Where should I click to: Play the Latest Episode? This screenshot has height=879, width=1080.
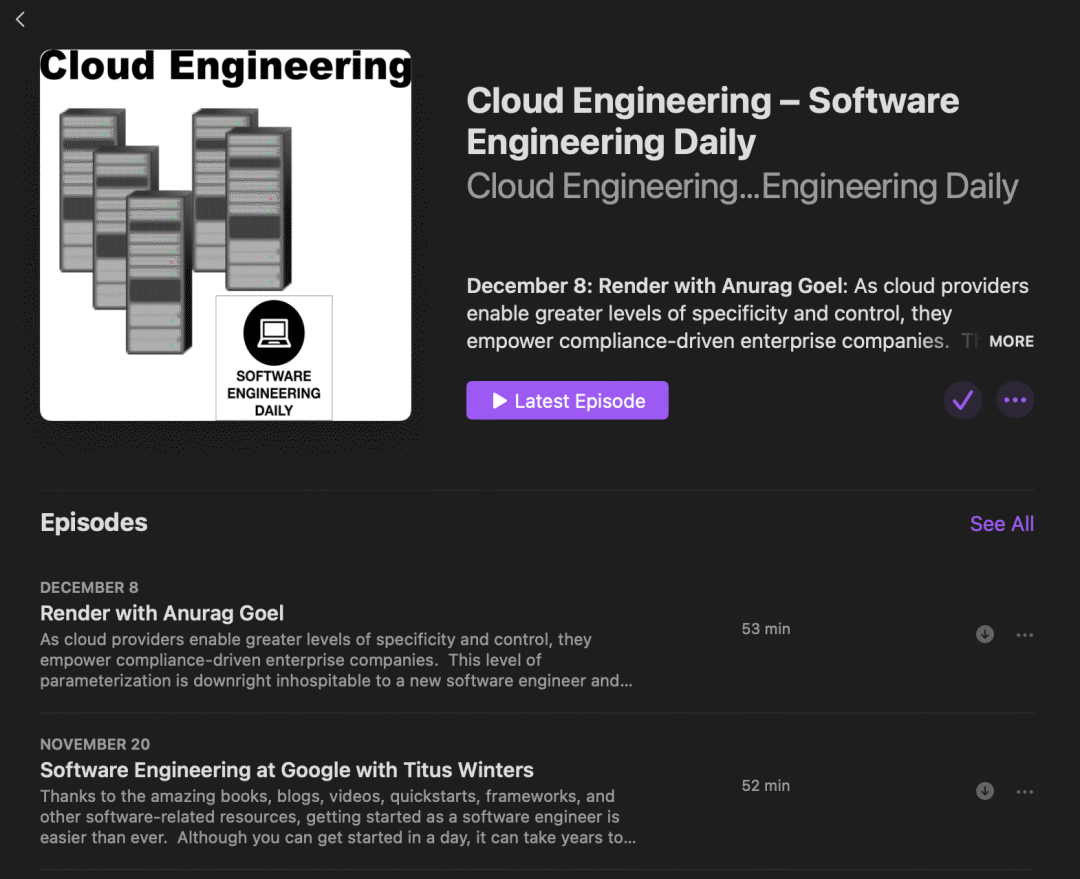pos(567,400)
